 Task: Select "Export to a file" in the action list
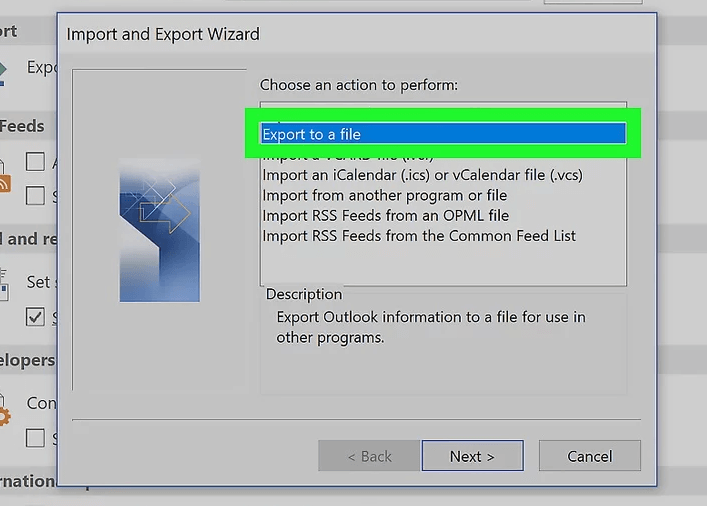[x=442, y=134]
